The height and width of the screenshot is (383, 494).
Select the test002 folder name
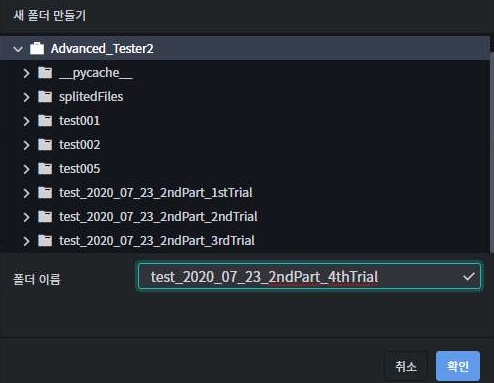coord(79,145)
